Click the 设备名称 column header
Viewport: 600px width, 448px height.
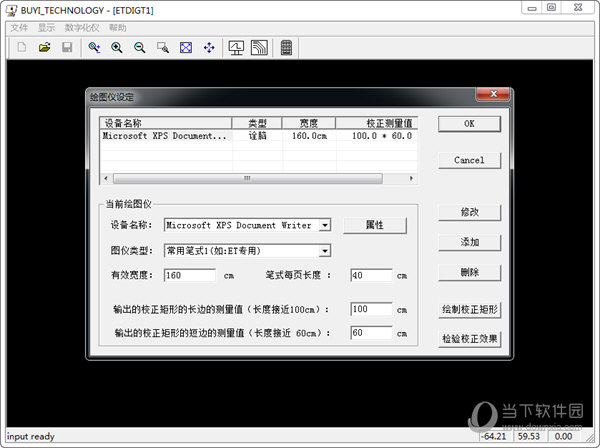point(165,123)
